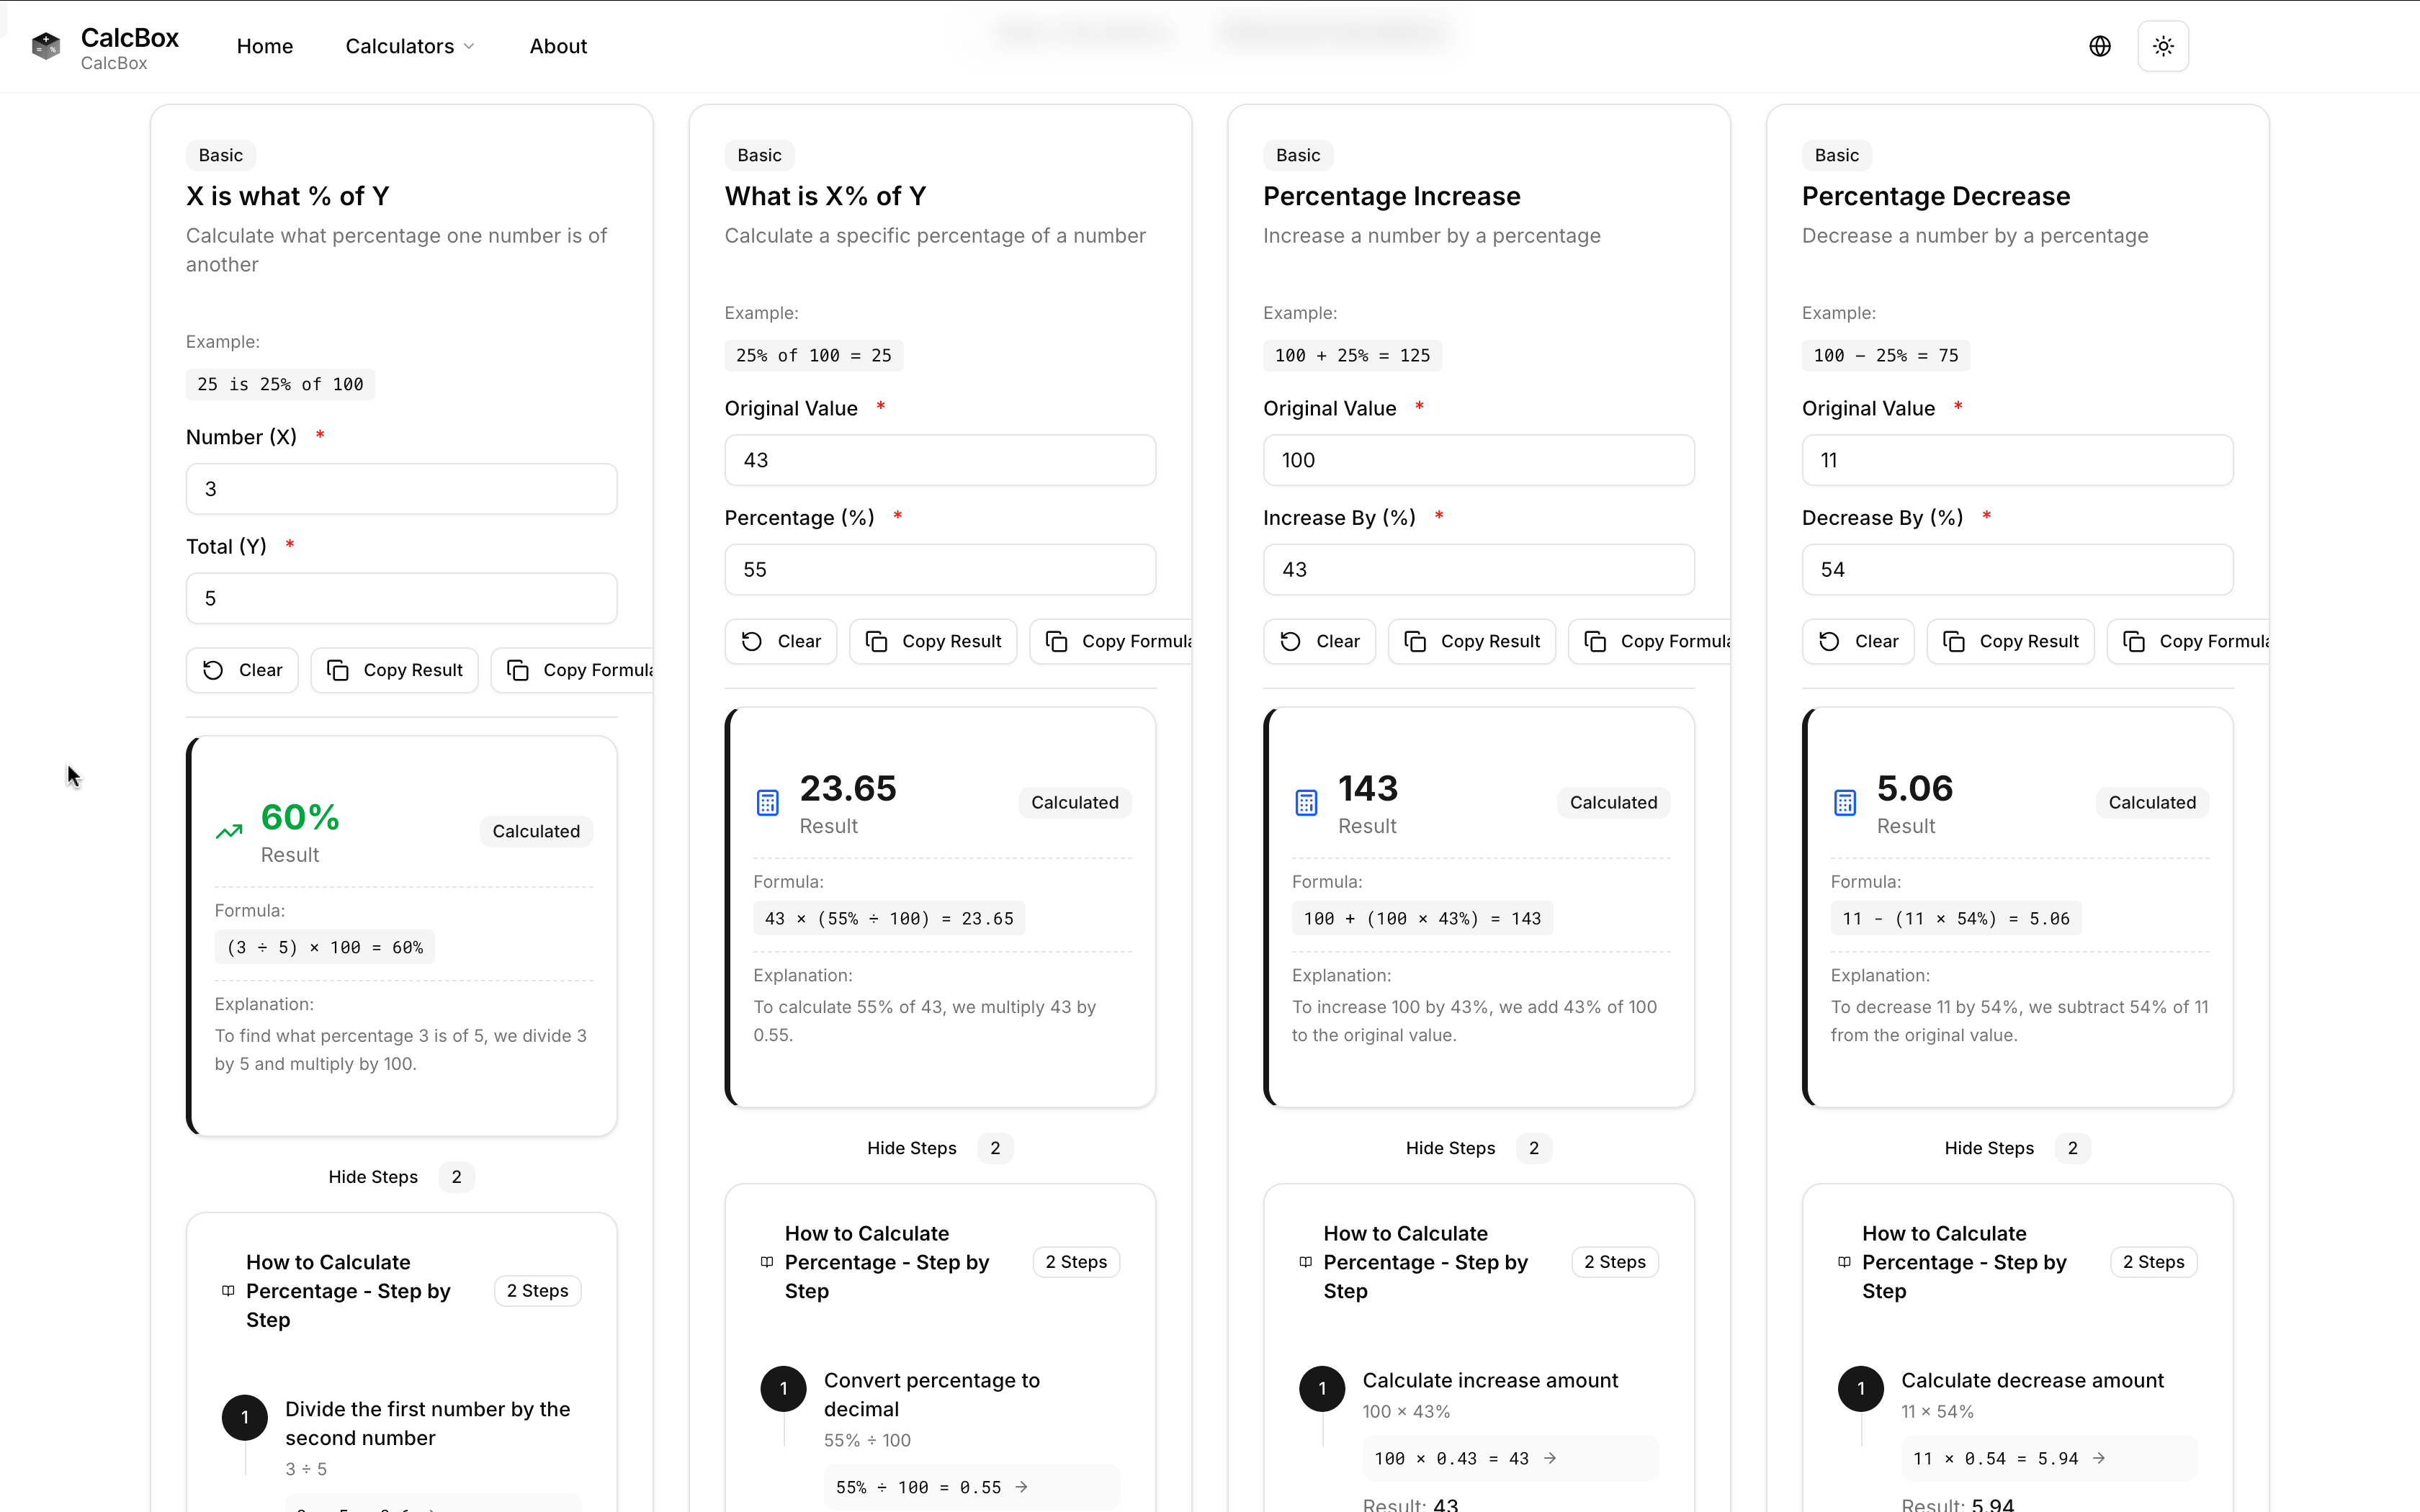Toggle the light/dark theme sun button
Screen dimensions: 2420x1512
pos(2163,46)
